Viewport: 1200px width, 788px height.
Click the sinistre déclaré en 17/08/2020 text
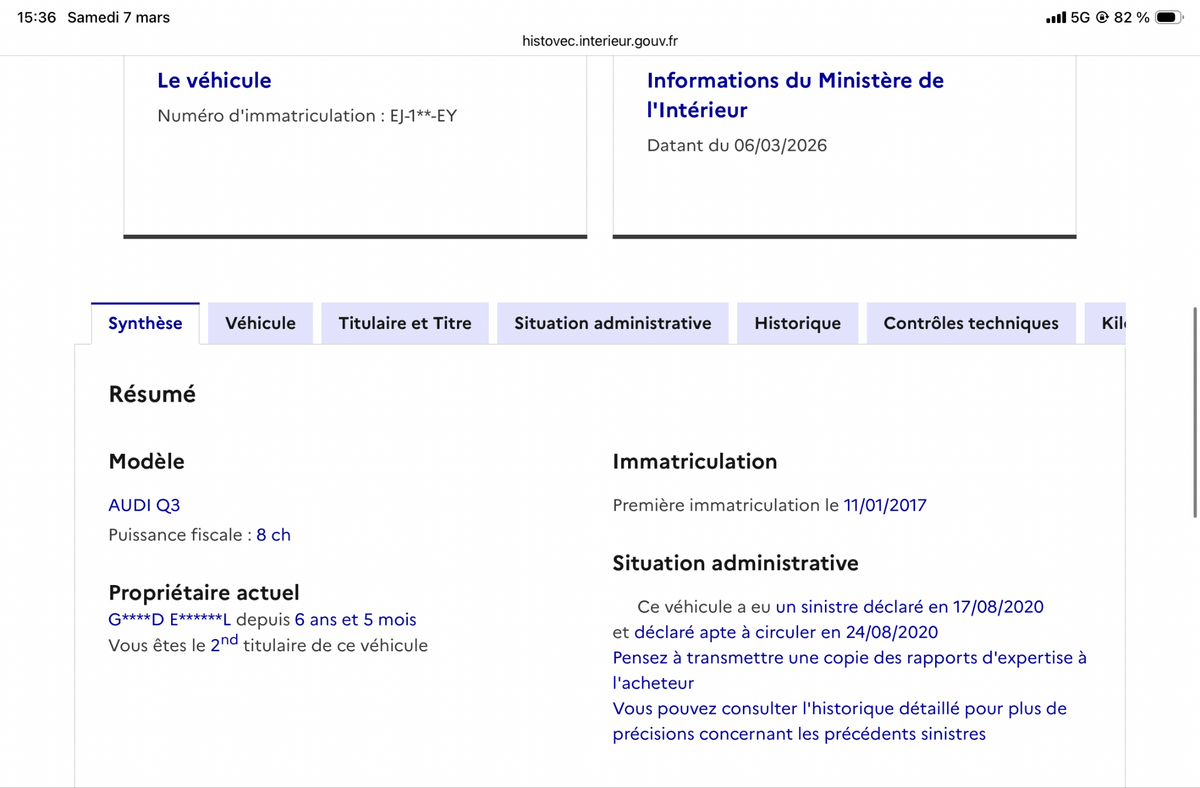910,606
